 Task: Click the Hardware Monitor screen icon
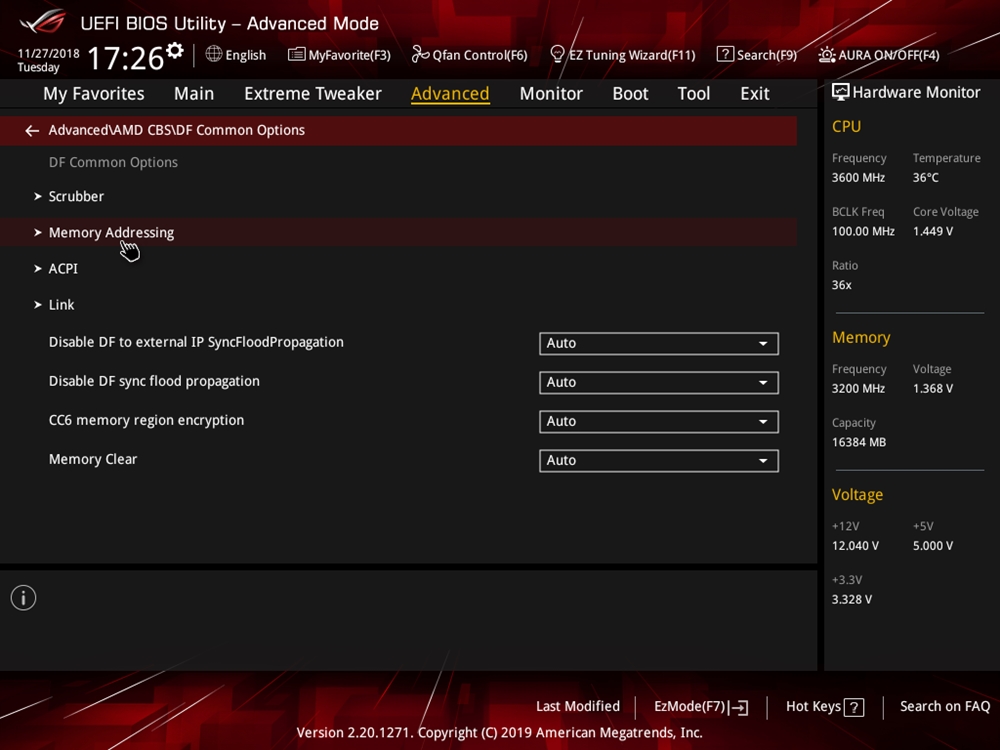point(841,92)
